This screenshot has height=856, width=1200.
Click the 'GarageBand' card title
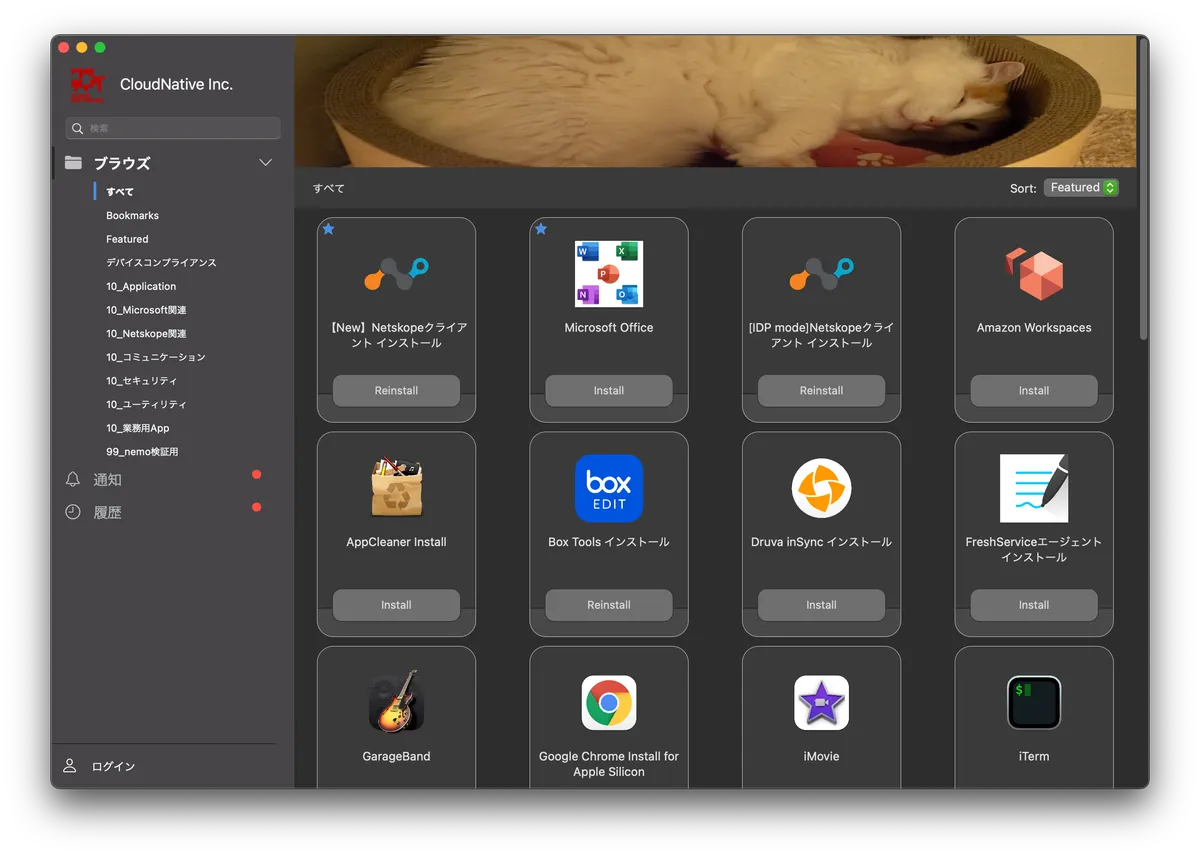tap(396, 757)
